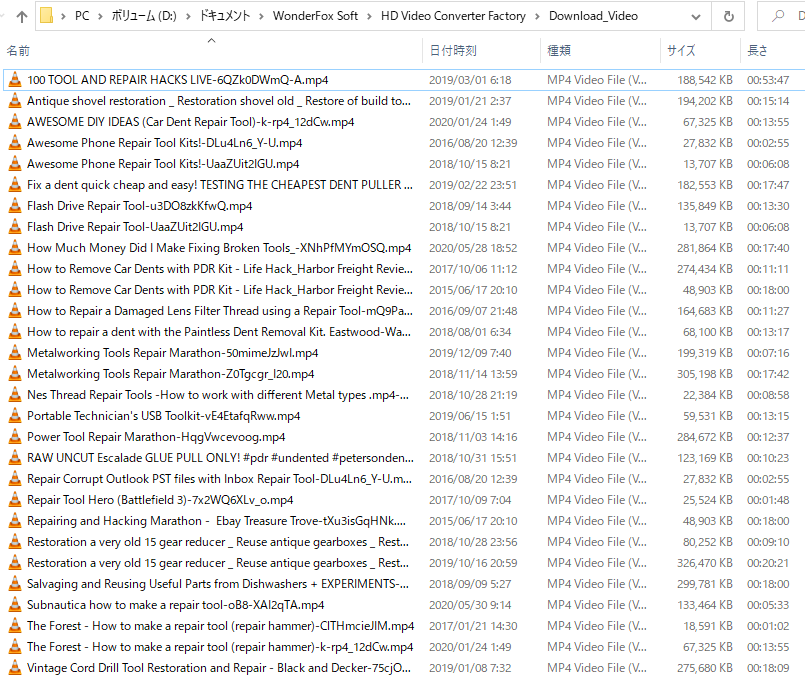Click VLC icon of Subnautica repair tool video
Screen dimensions: 805x684
pos(15,605)
